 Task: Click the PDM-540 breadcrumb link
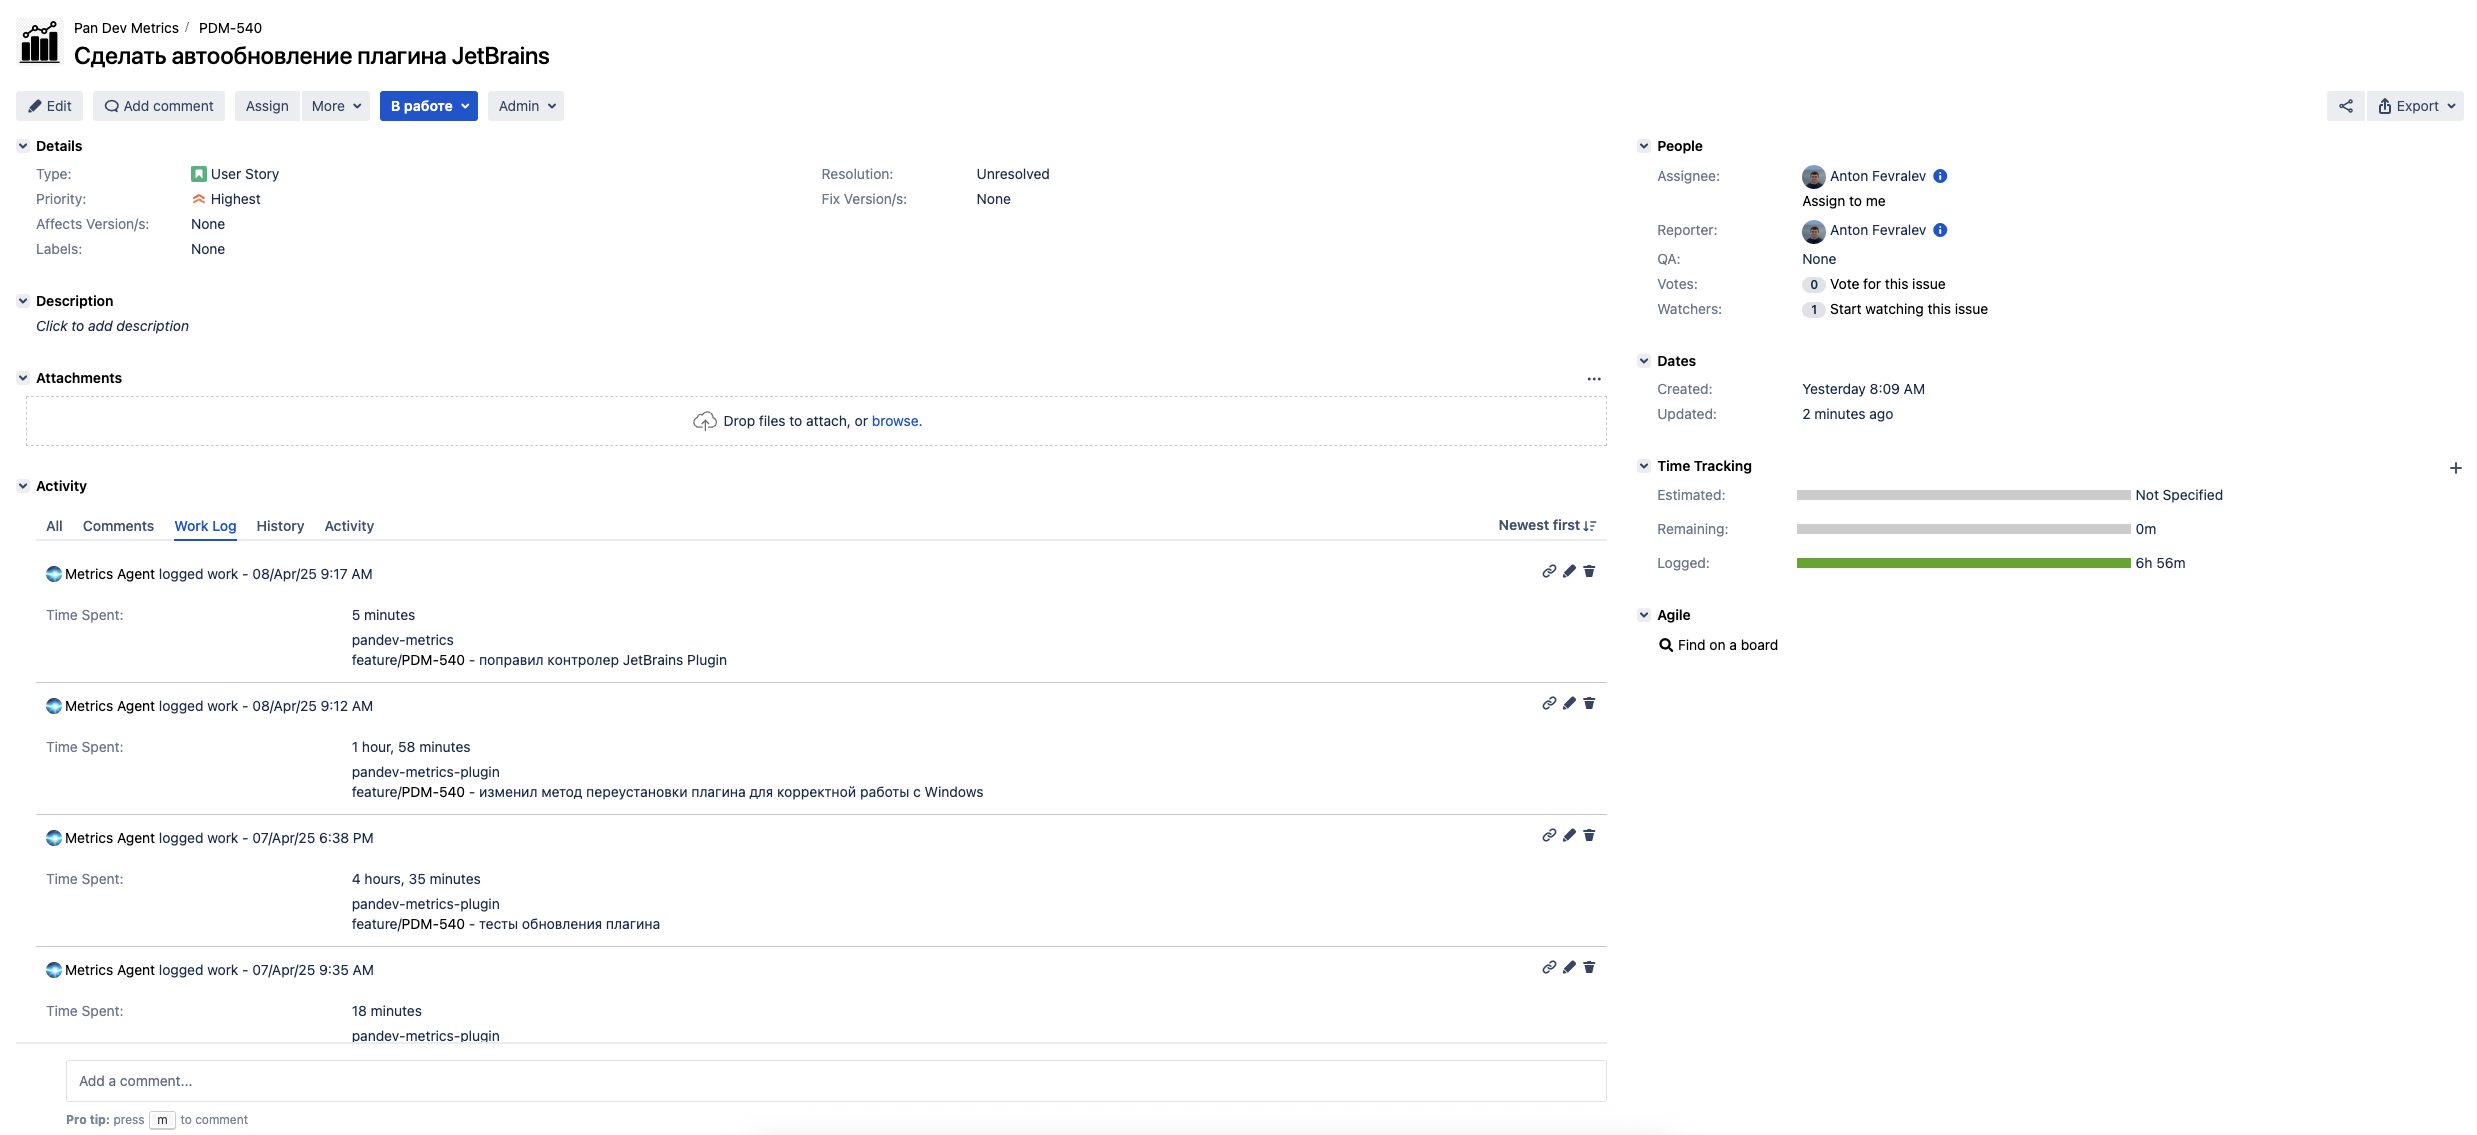pyautogui.click(x=230, y=28)
